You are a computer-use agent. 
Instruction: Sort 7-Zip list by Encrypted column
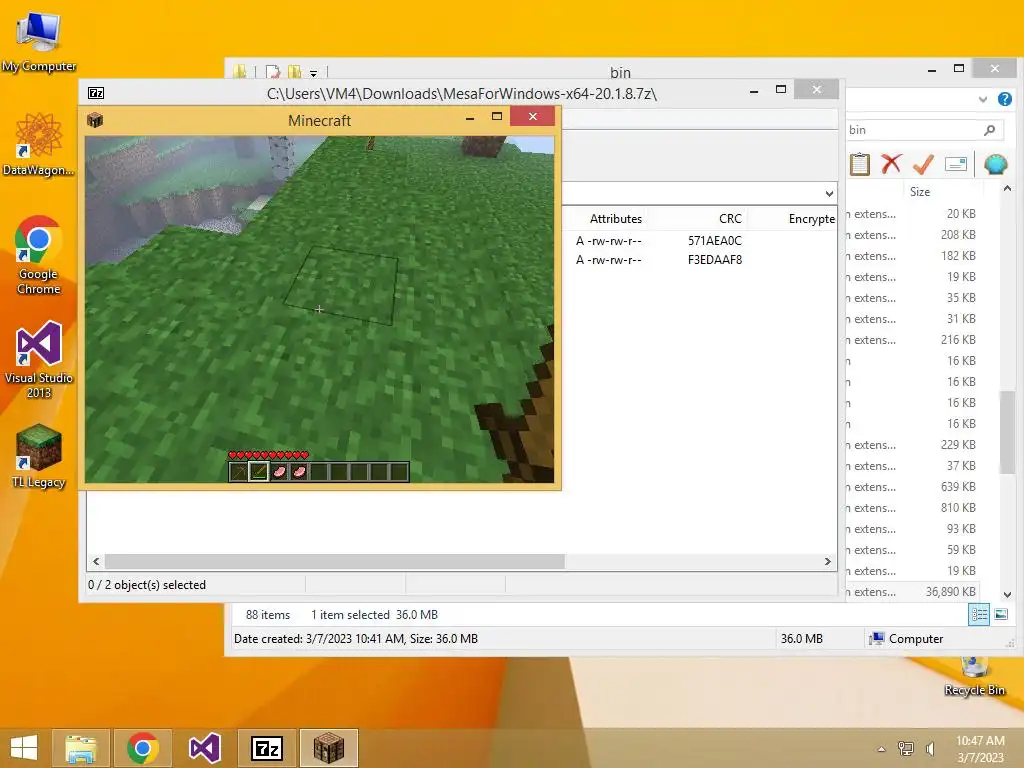pos(811,219)
